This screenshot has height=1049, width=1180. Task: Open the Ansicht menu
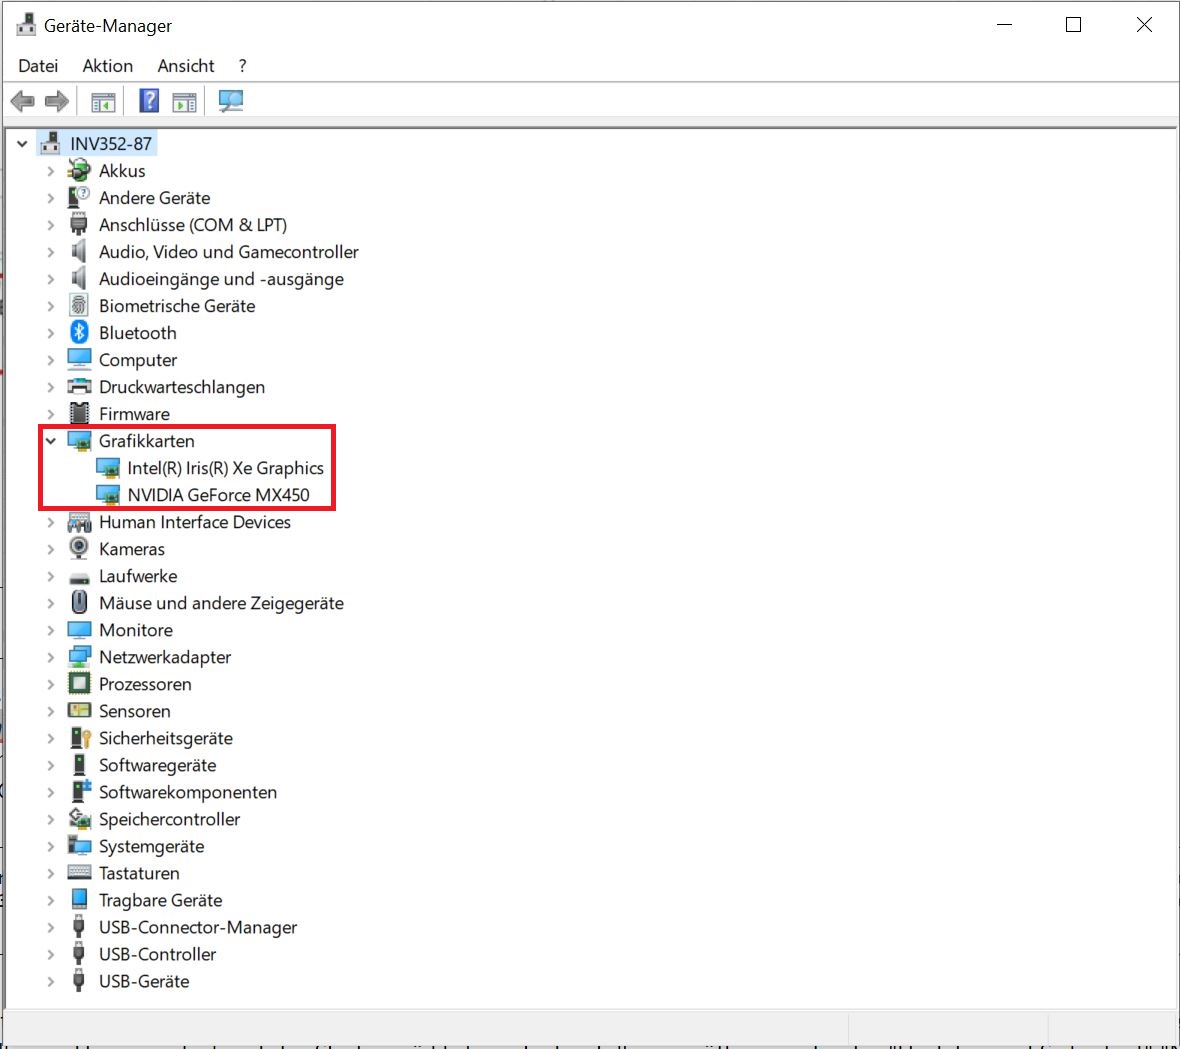pos(186,65)
